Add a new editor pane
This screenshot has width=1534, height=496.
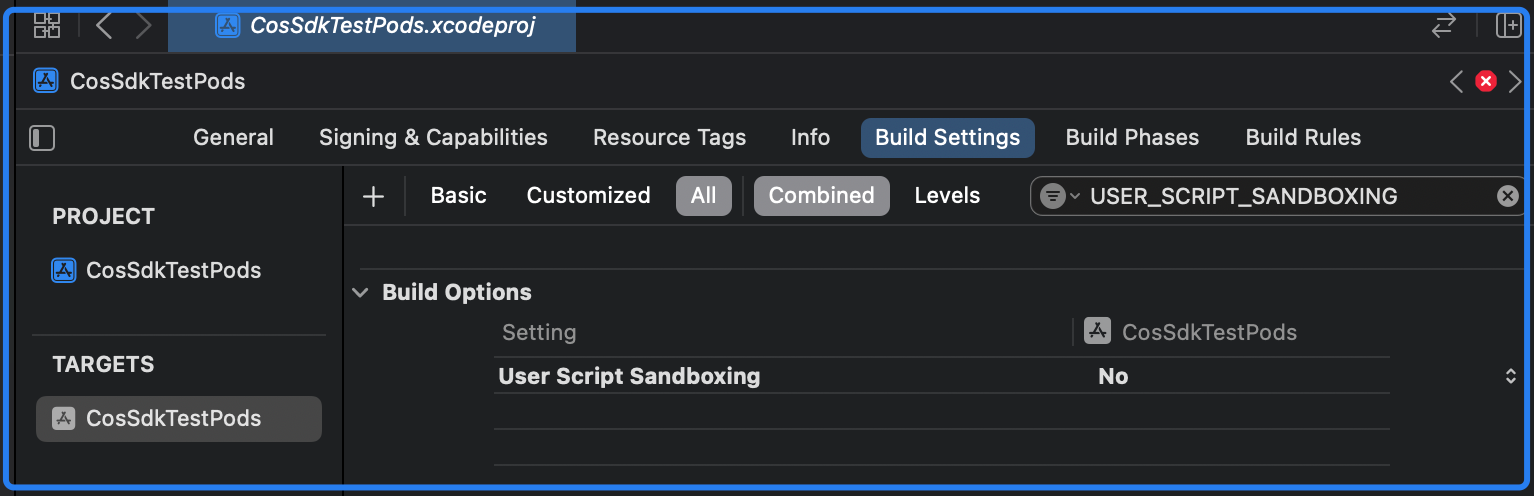[1507, 26]
